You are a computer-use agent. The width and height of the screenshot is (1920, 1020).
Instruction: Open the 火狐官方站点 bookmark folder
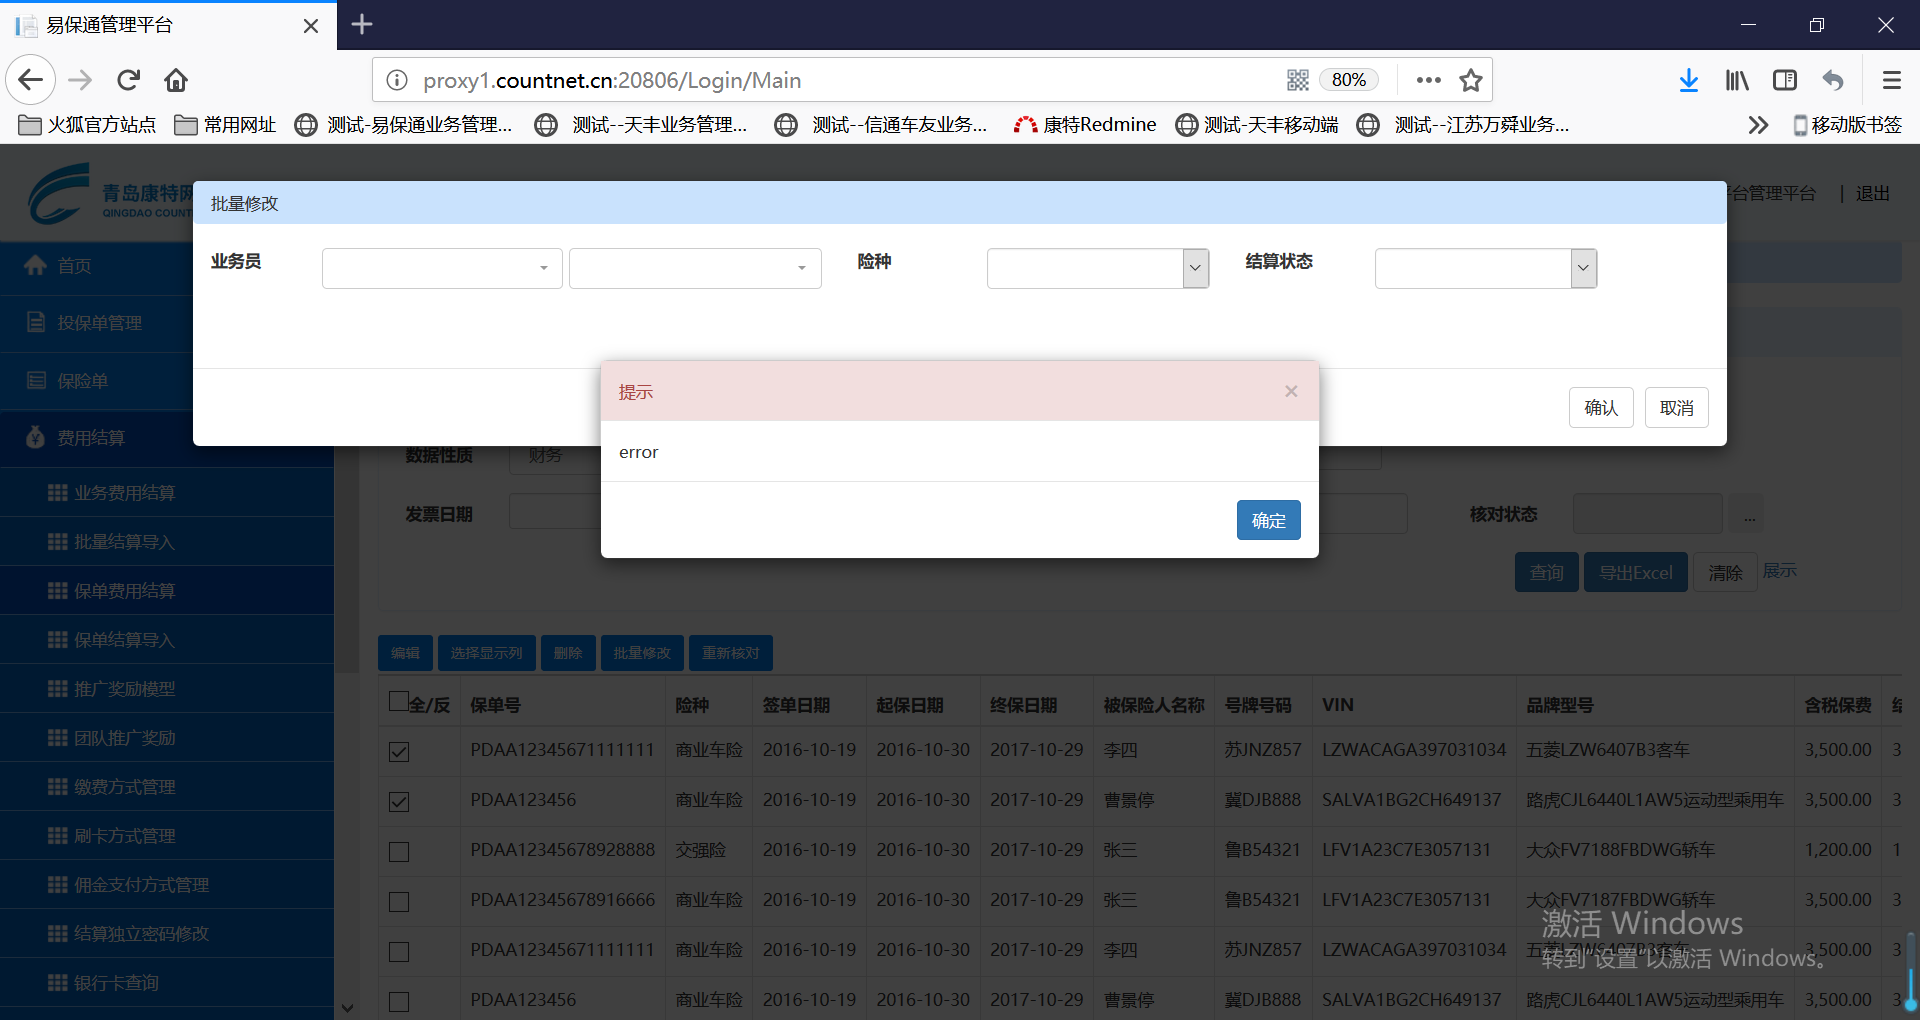88,125
